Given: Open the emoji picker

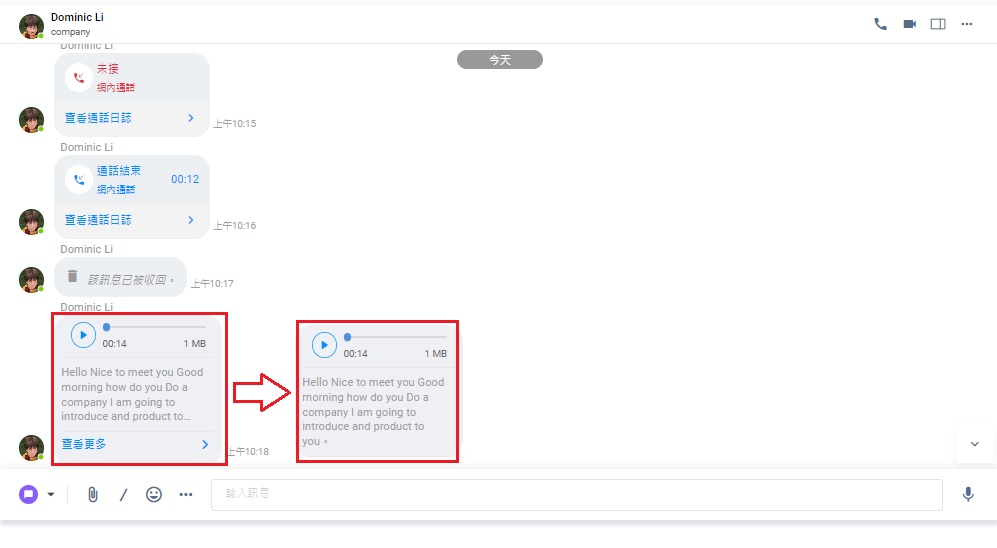Looking at the screenshot, I should pos(154,495).
